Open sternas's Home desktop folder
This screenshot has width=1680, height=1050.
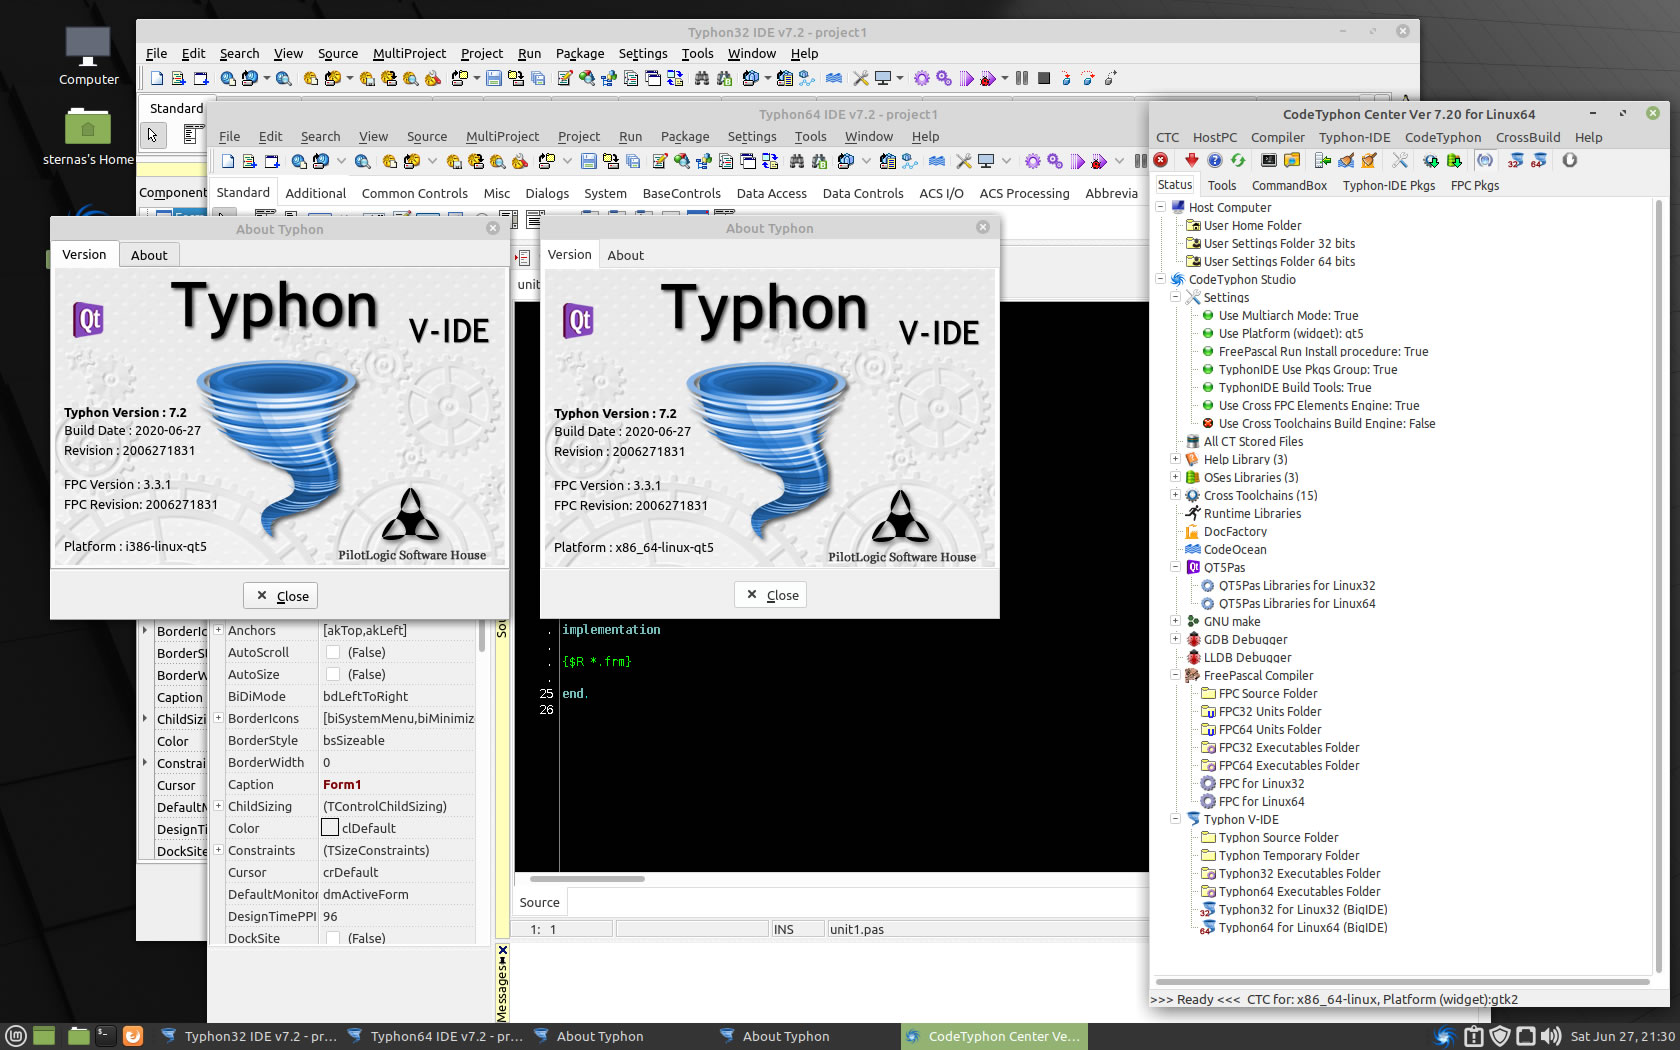point(88,138)
